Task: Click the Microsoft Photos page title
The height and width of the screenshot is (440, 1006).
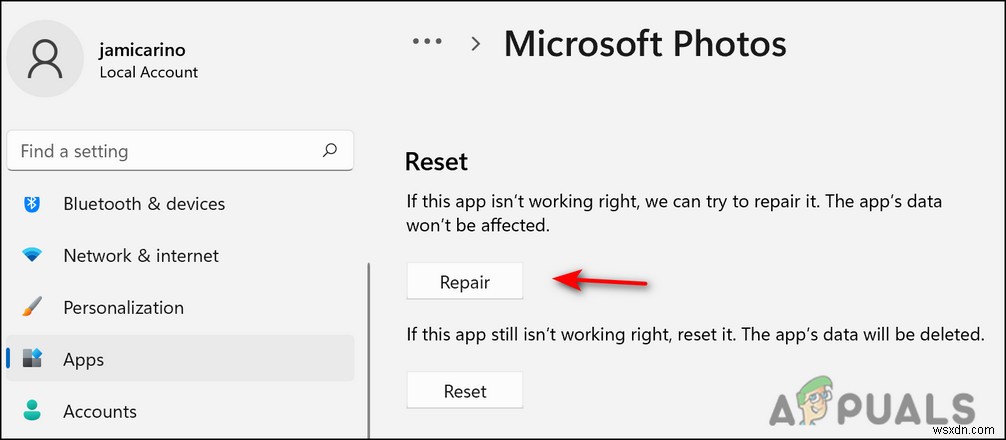Action: pos(644,44)
